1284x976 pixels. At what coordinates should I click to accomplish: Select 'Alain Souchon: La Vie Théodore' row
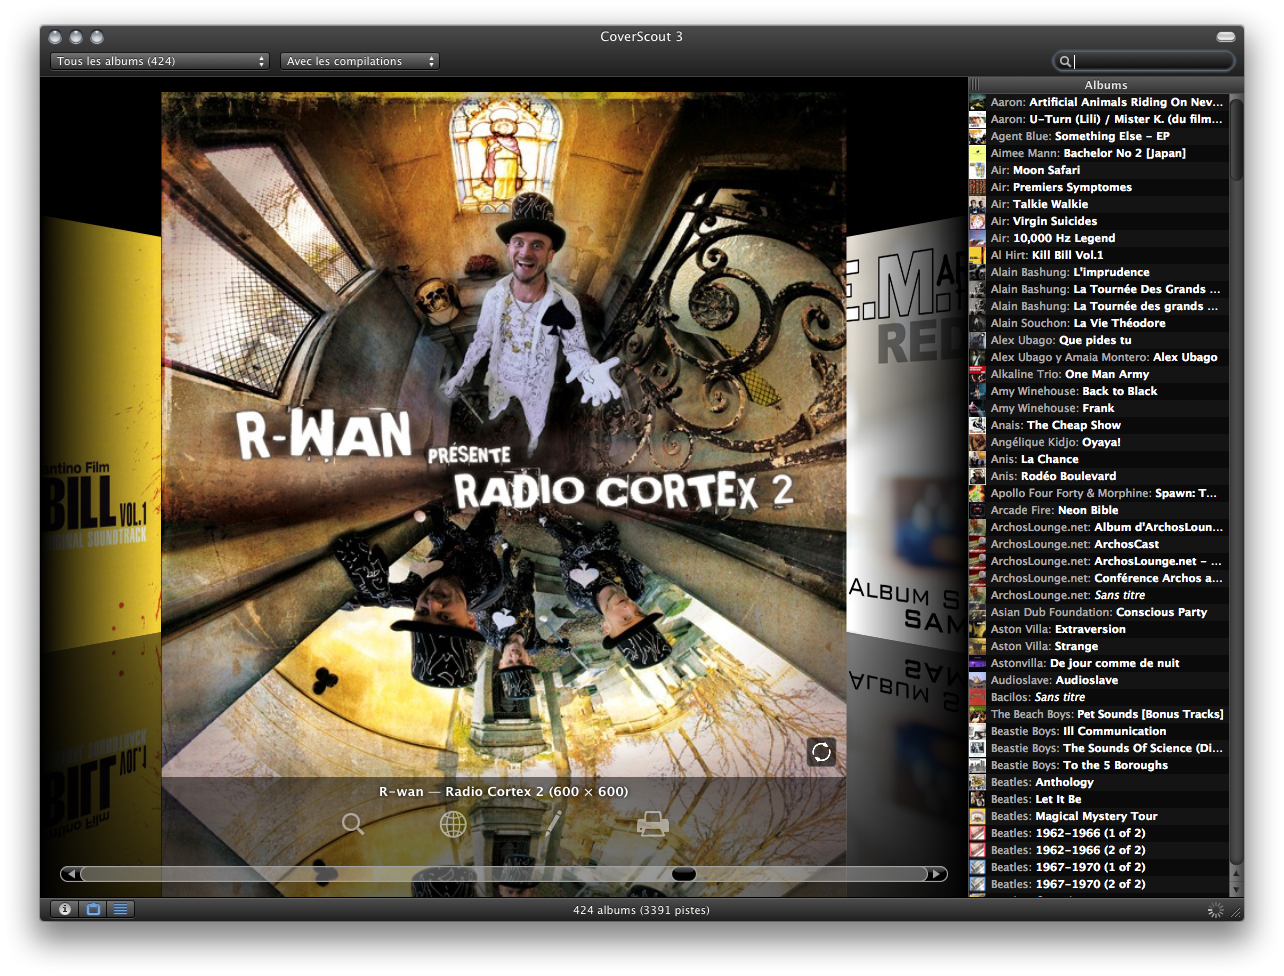coord(1098,323)
